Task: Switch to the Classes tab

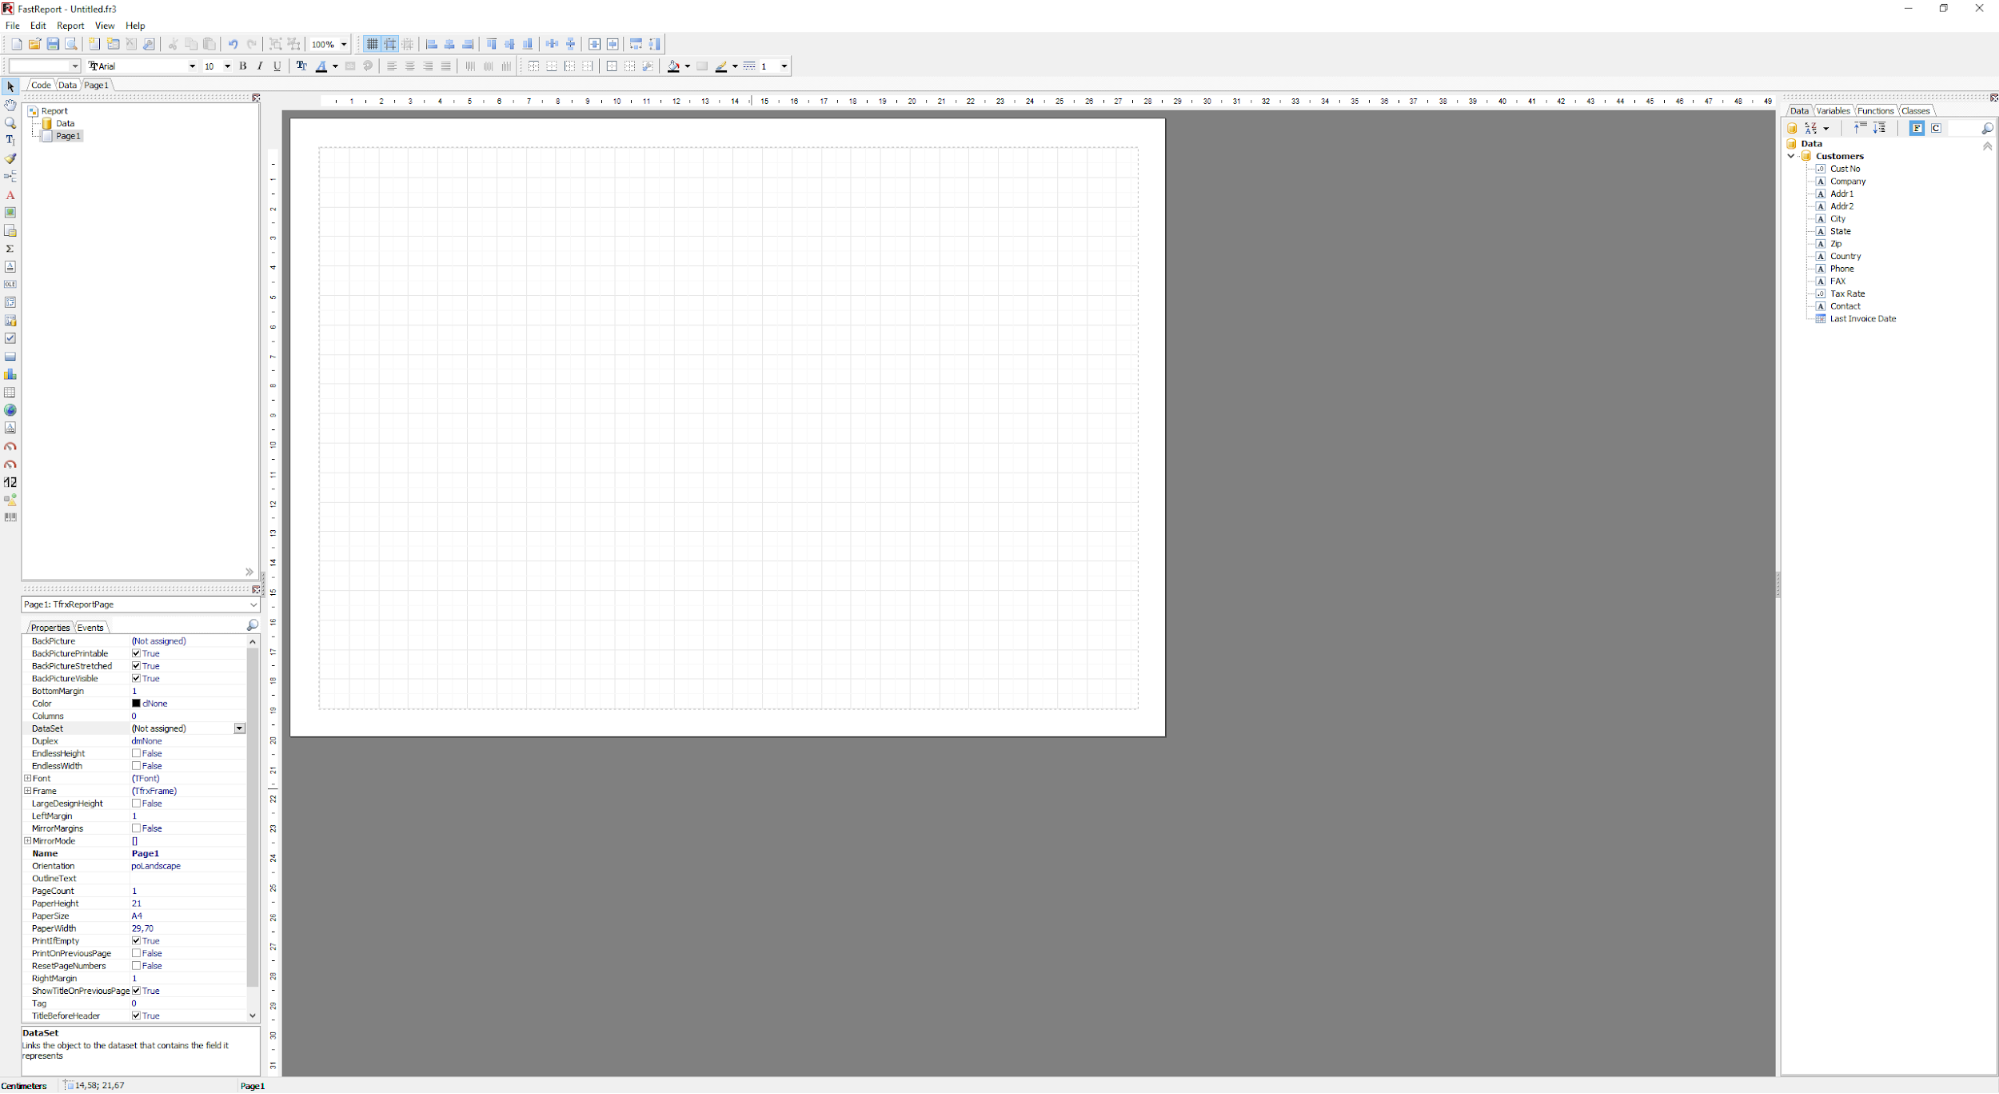Action: tap(1915, 111)
